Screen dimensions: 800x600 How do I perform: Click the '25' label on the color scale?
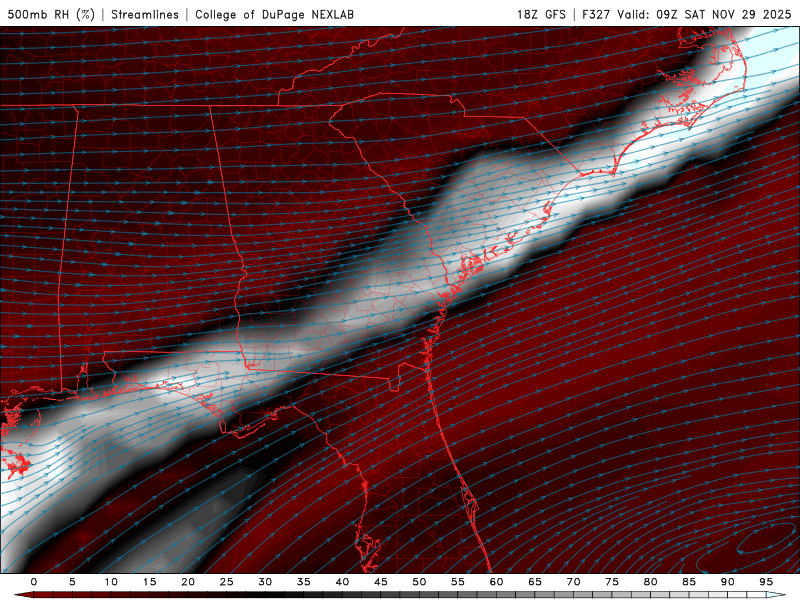(226, 582)
